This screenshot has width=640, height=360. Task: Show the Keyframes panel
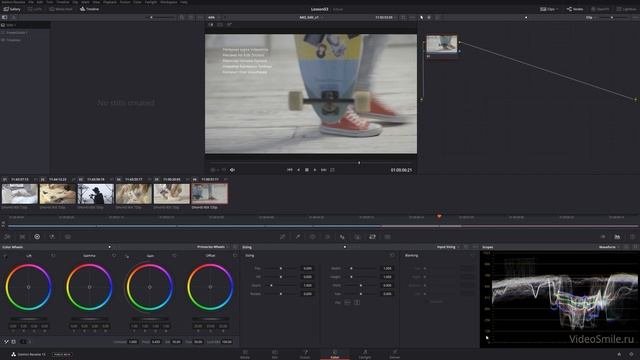602,237
